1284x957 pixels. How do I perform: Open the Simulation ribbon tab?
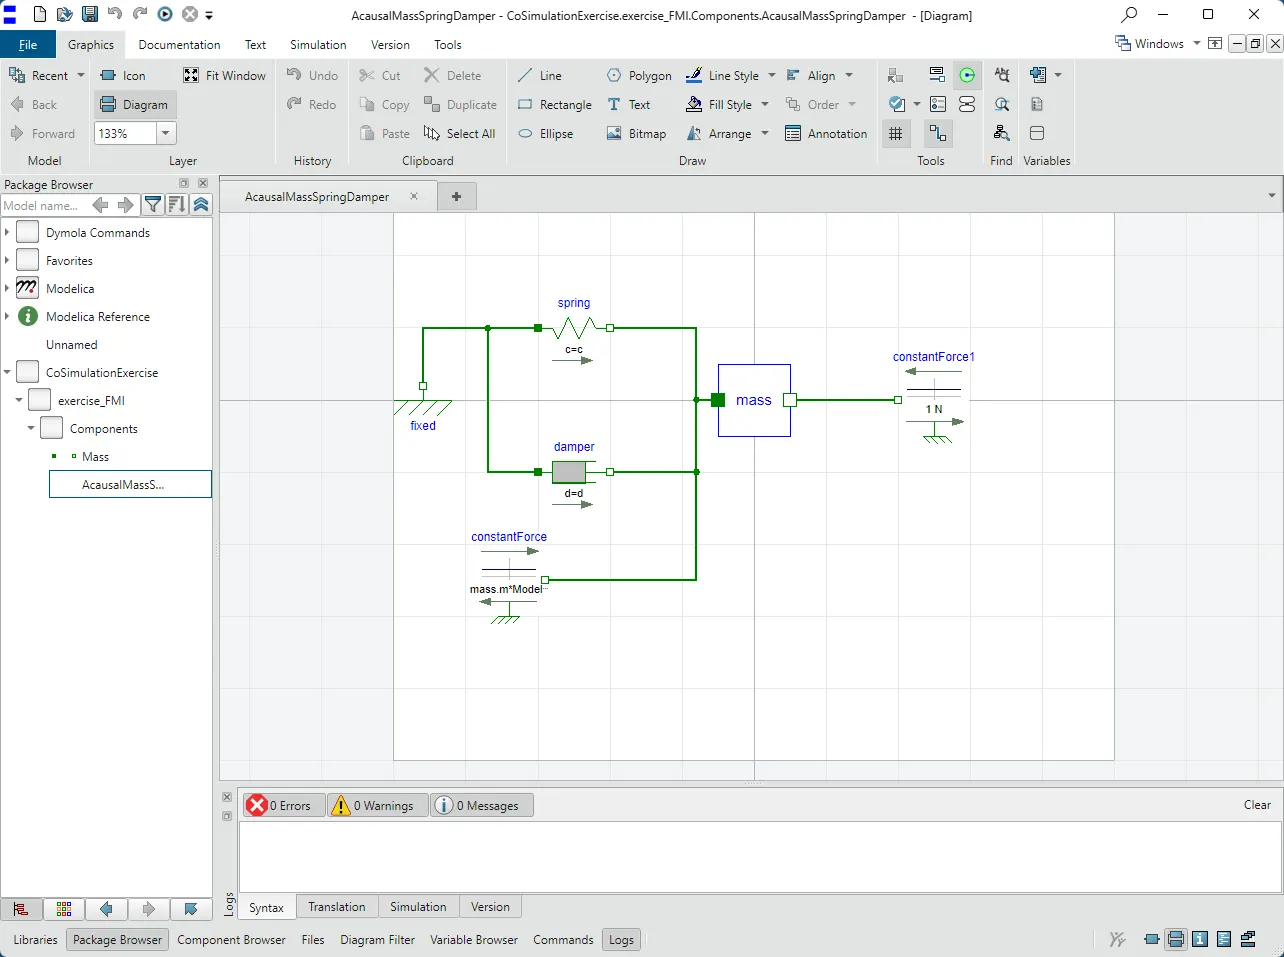click(318, 45)
